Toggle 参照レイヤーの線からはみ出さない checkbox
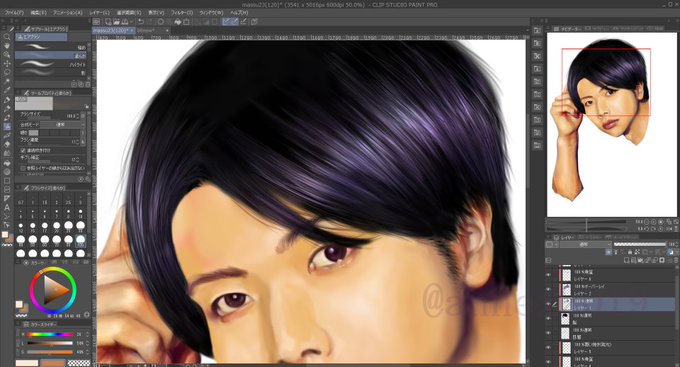680x367 pixels. 23,168
